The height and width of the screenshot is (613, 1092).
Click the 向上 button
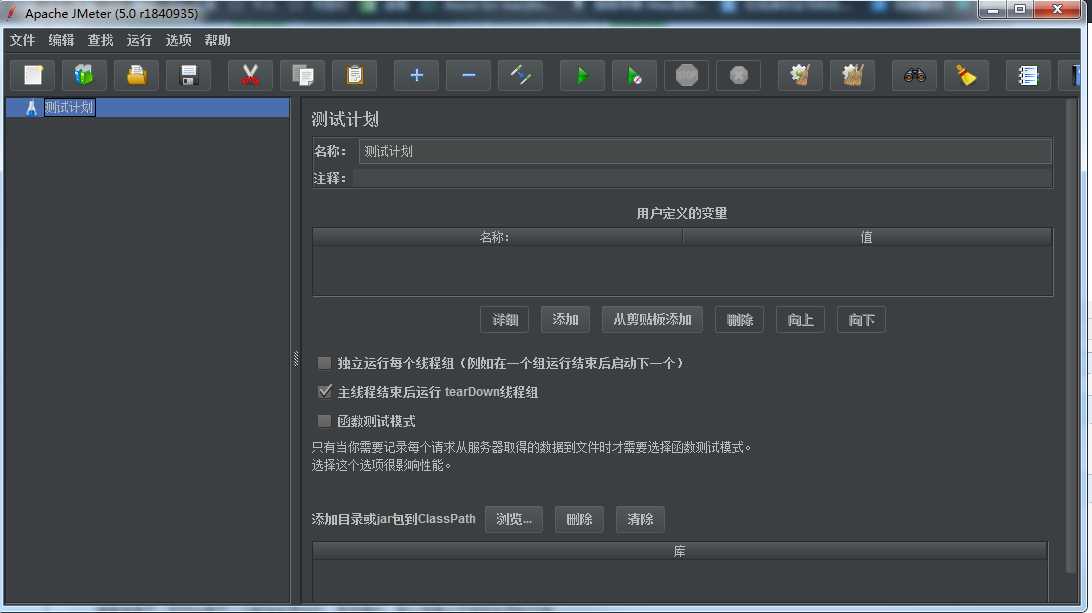point(800,320)
